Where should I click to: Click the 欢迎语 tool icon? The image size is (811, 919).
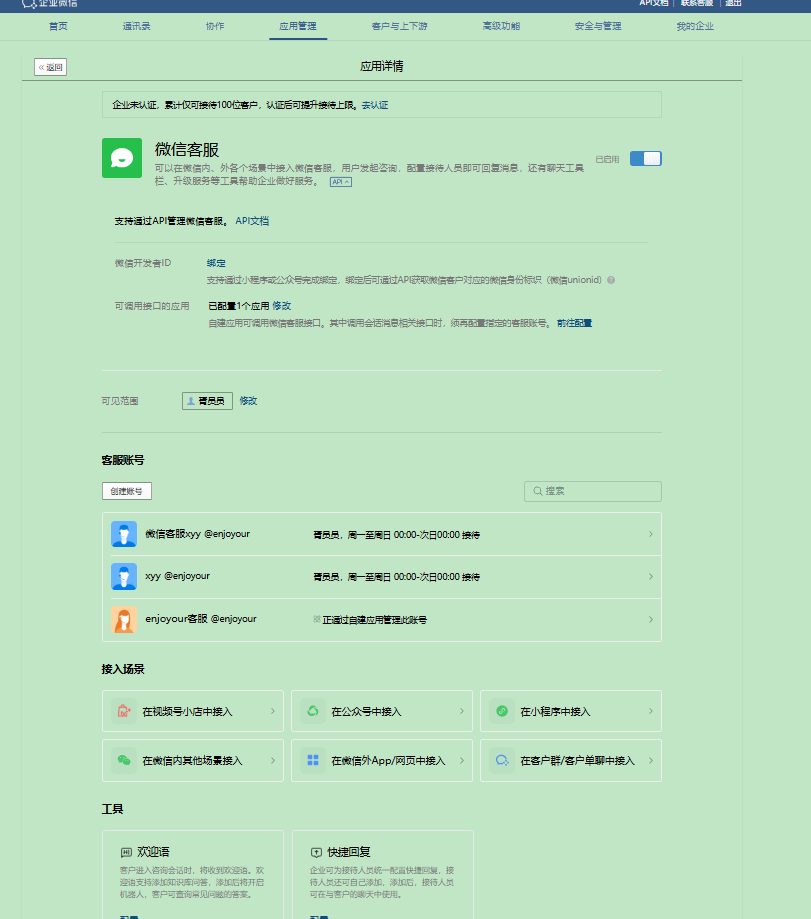click(126, 852)
